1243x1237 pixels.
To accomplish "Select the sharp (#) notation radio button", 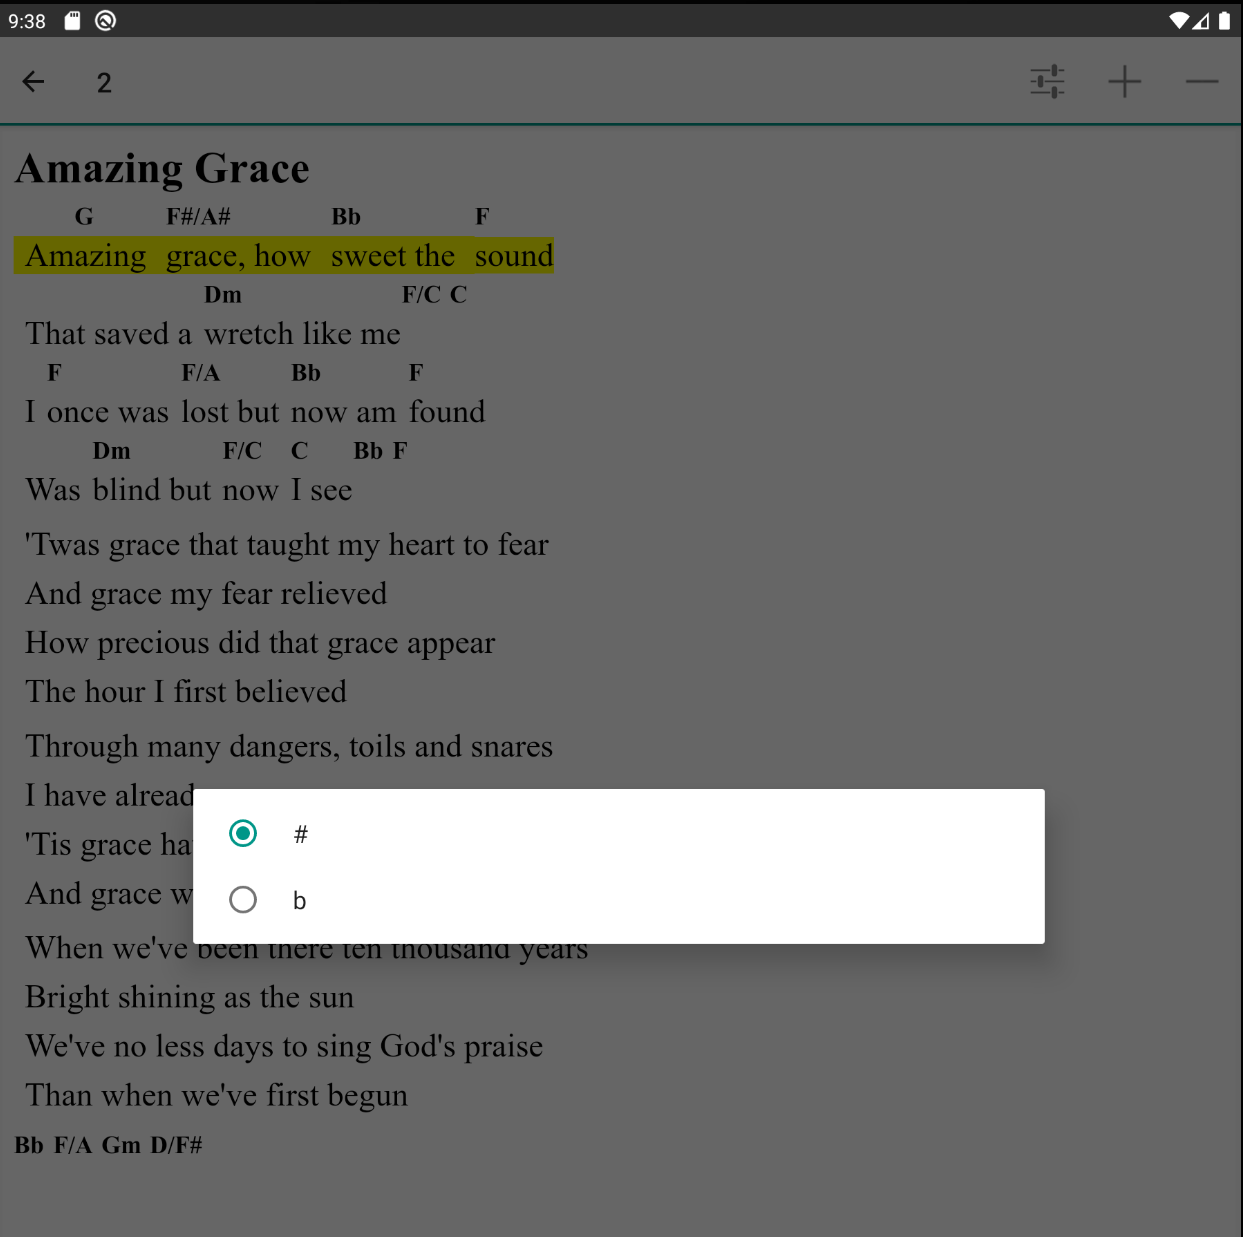I will point(242,832).
